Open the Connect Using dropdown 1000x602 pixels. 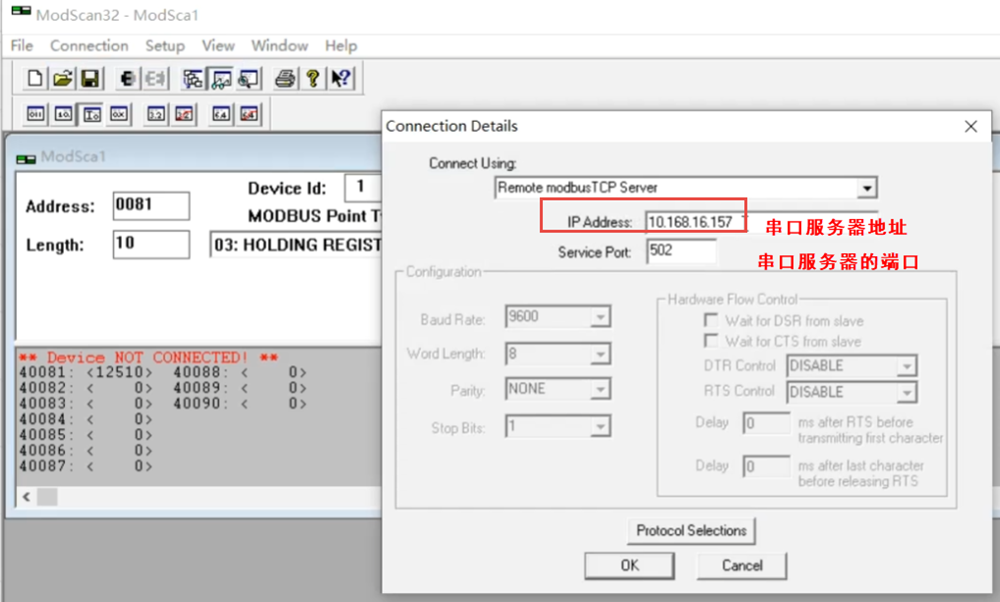point(866,188)
